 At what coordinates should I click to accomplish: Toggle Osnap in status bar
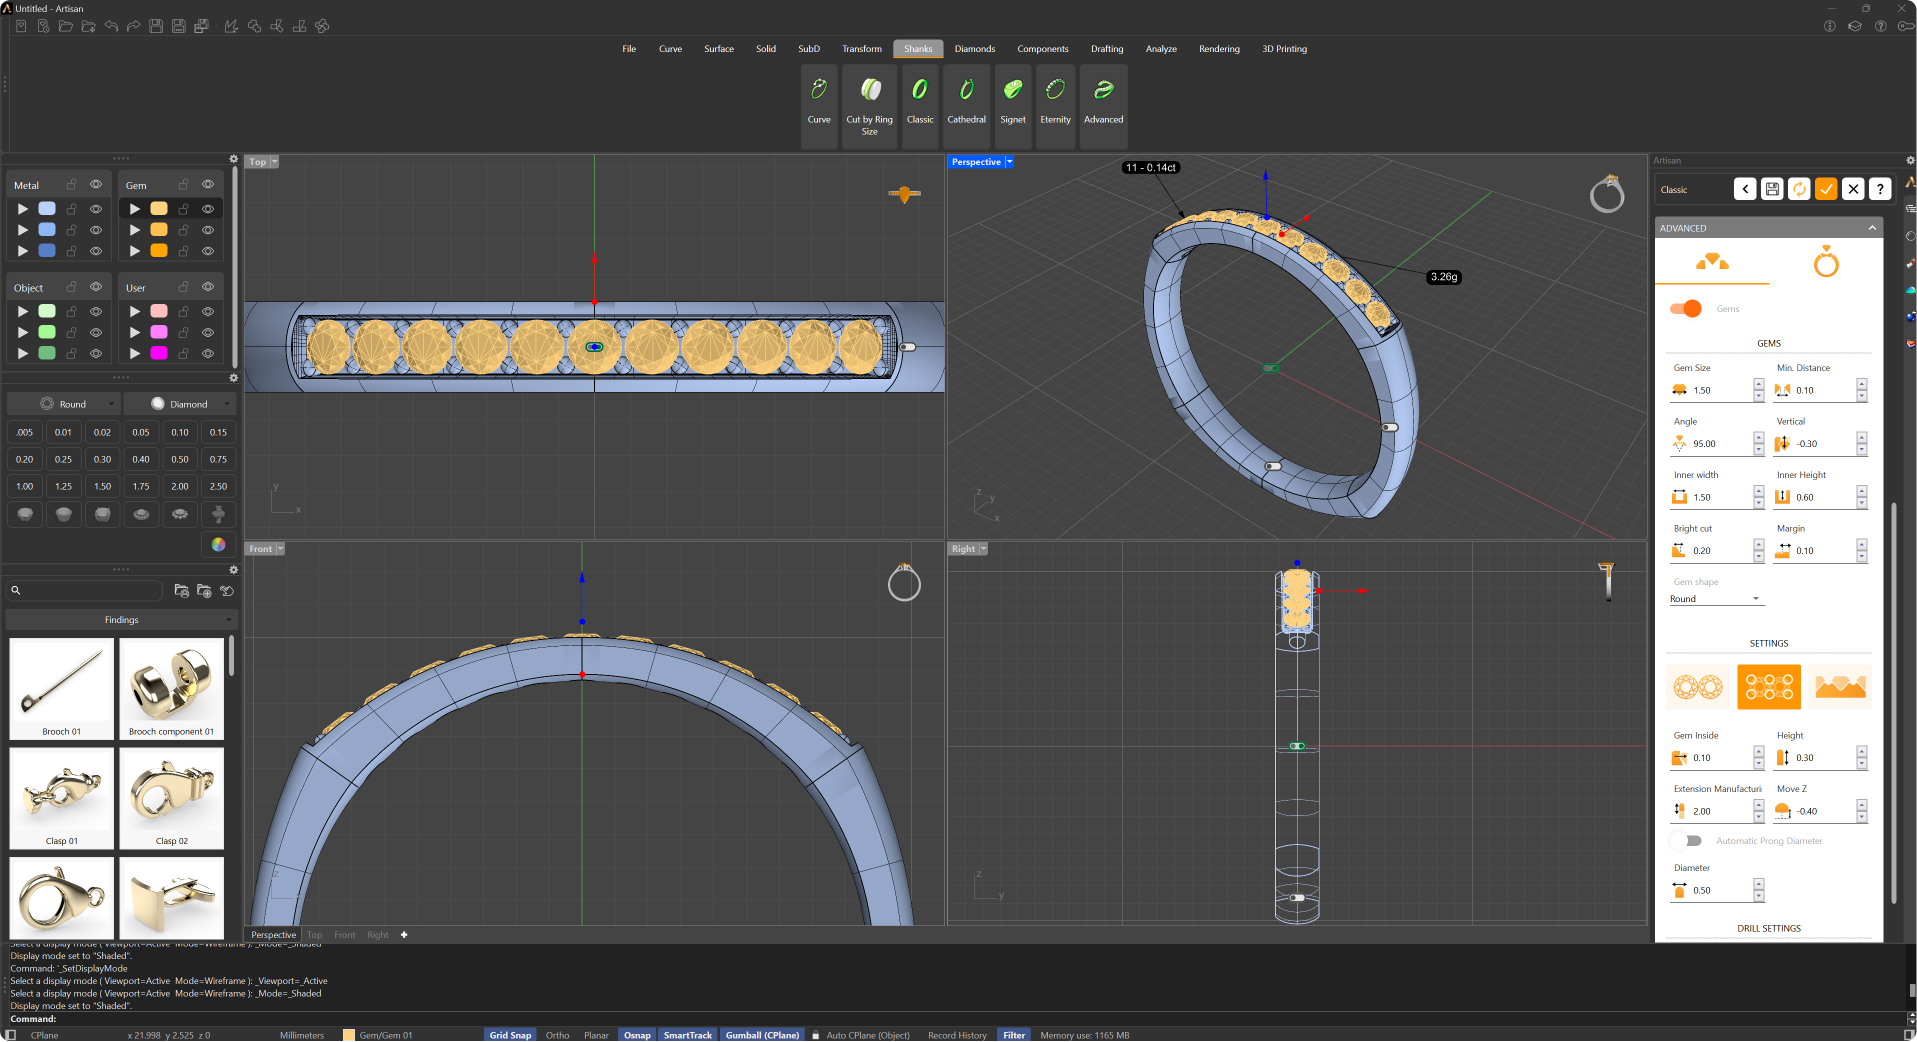point(637,1035)
